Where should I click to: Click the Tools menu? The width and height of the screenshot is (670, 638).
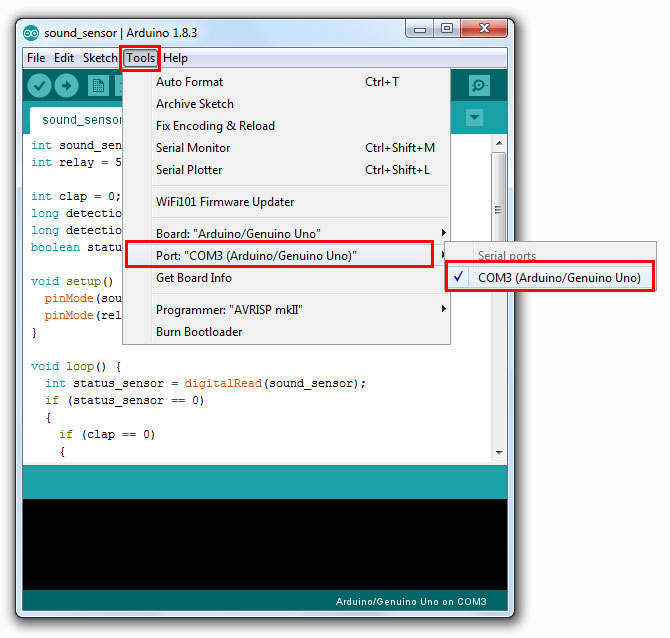[140, 58]
